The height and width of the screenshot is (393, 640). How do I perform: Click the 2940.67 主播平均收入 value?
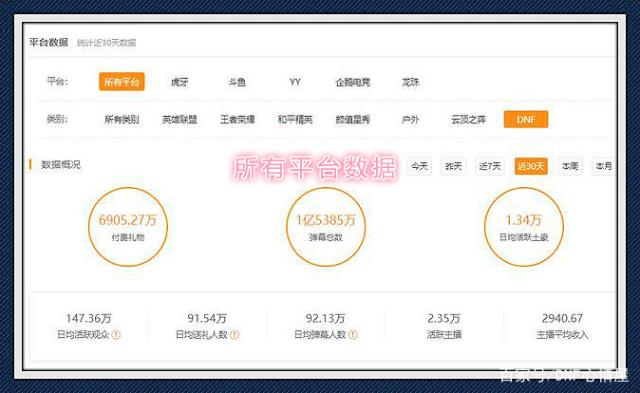click(x=562, y=318)
